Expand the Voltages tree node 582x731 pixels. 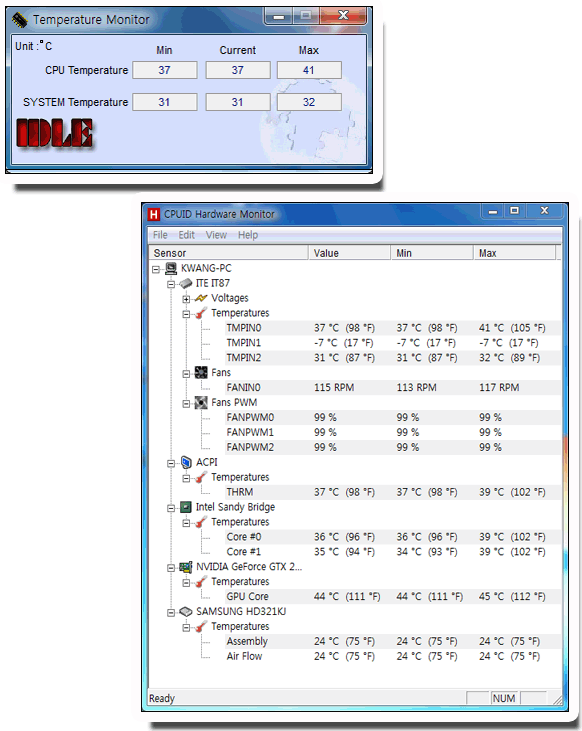[x=186, y=299]
